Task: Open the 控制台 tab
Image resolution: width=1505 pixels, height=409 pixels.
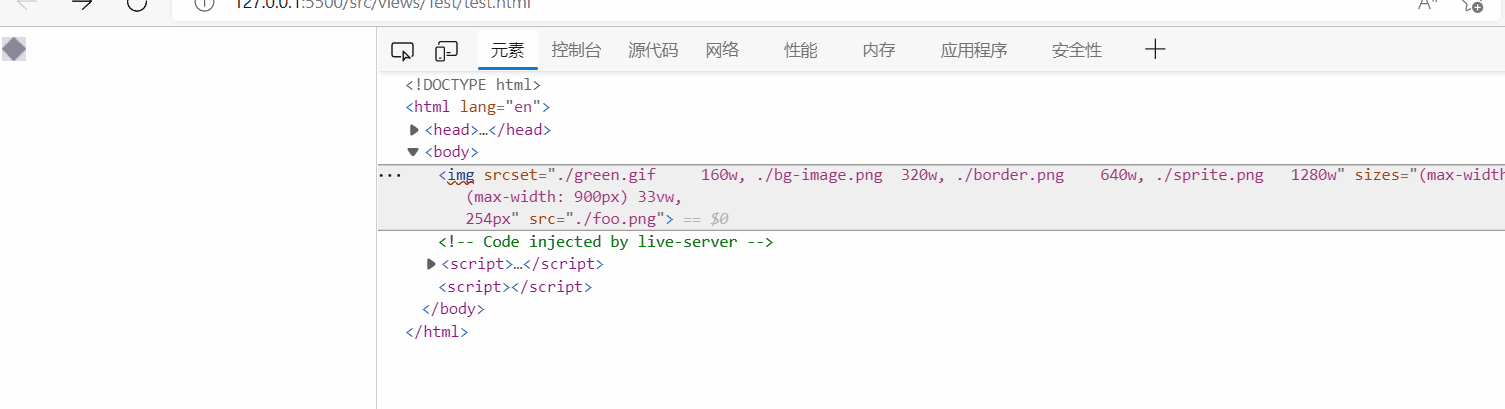Action: [x=576, y=50]
